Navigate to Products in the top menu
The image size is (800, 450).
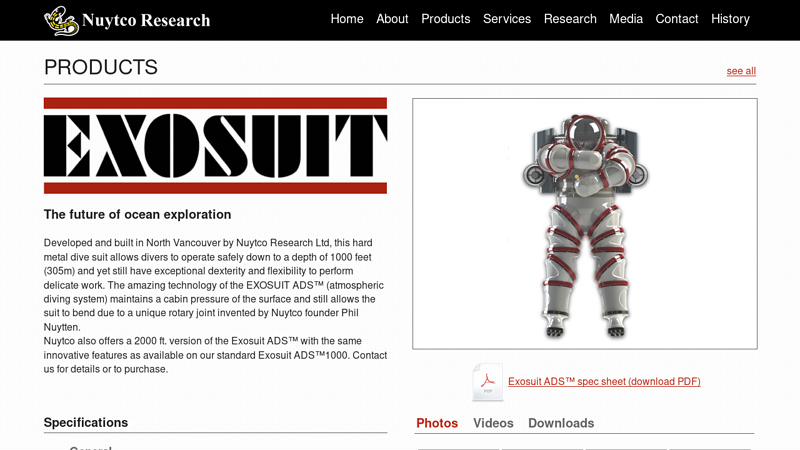pos(445,19)
